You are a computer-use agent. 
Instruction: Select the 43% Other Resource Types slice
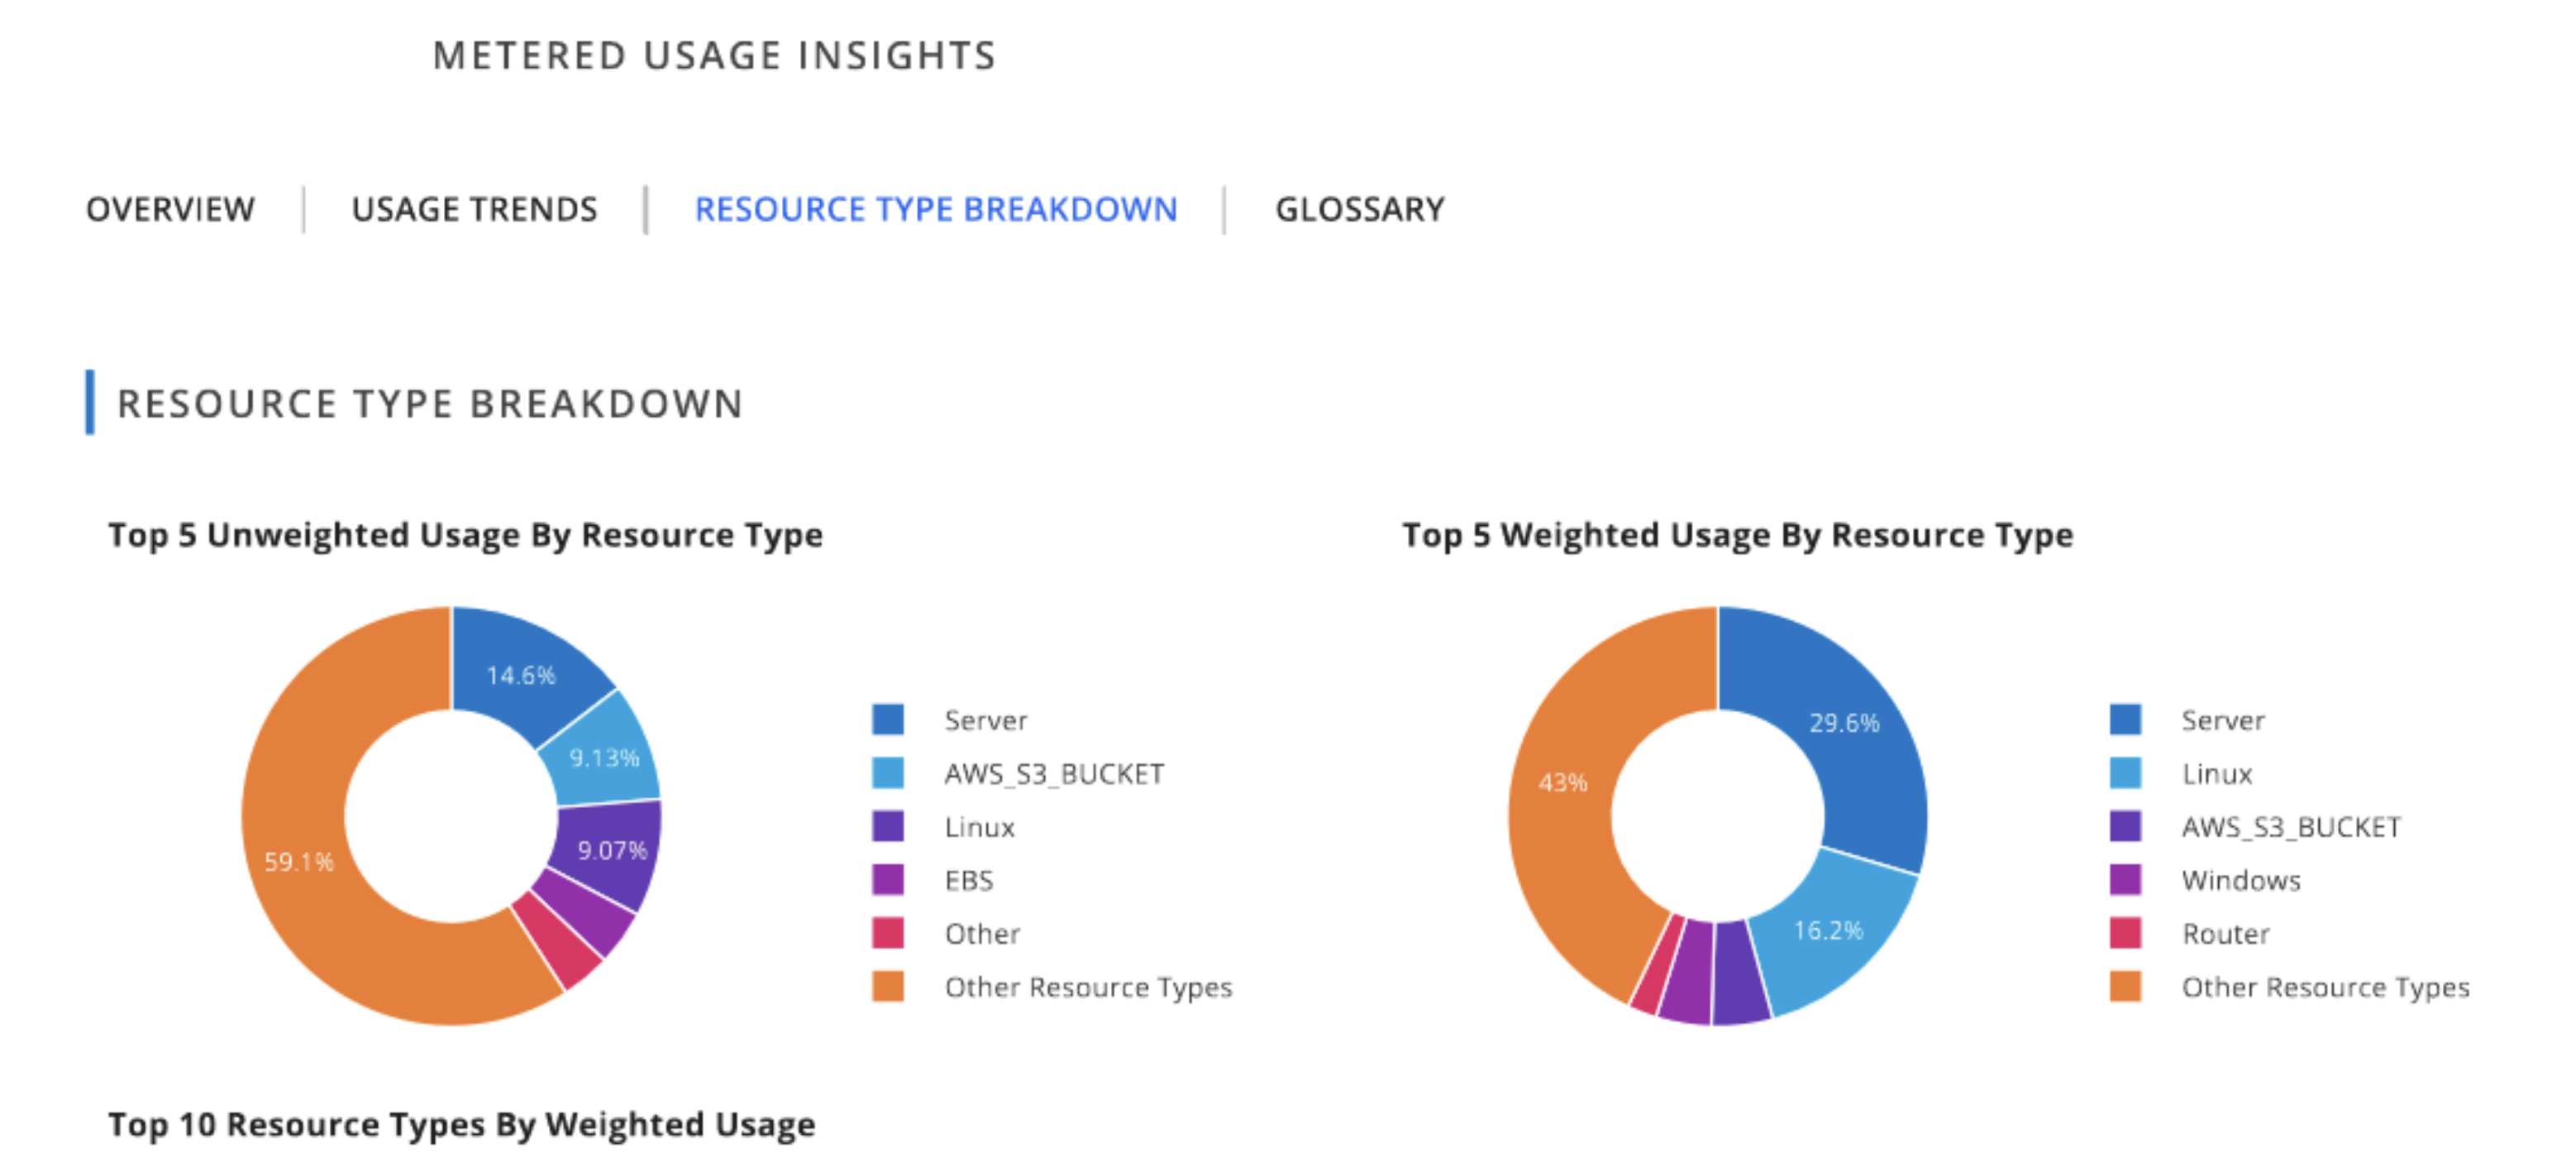1562,782
